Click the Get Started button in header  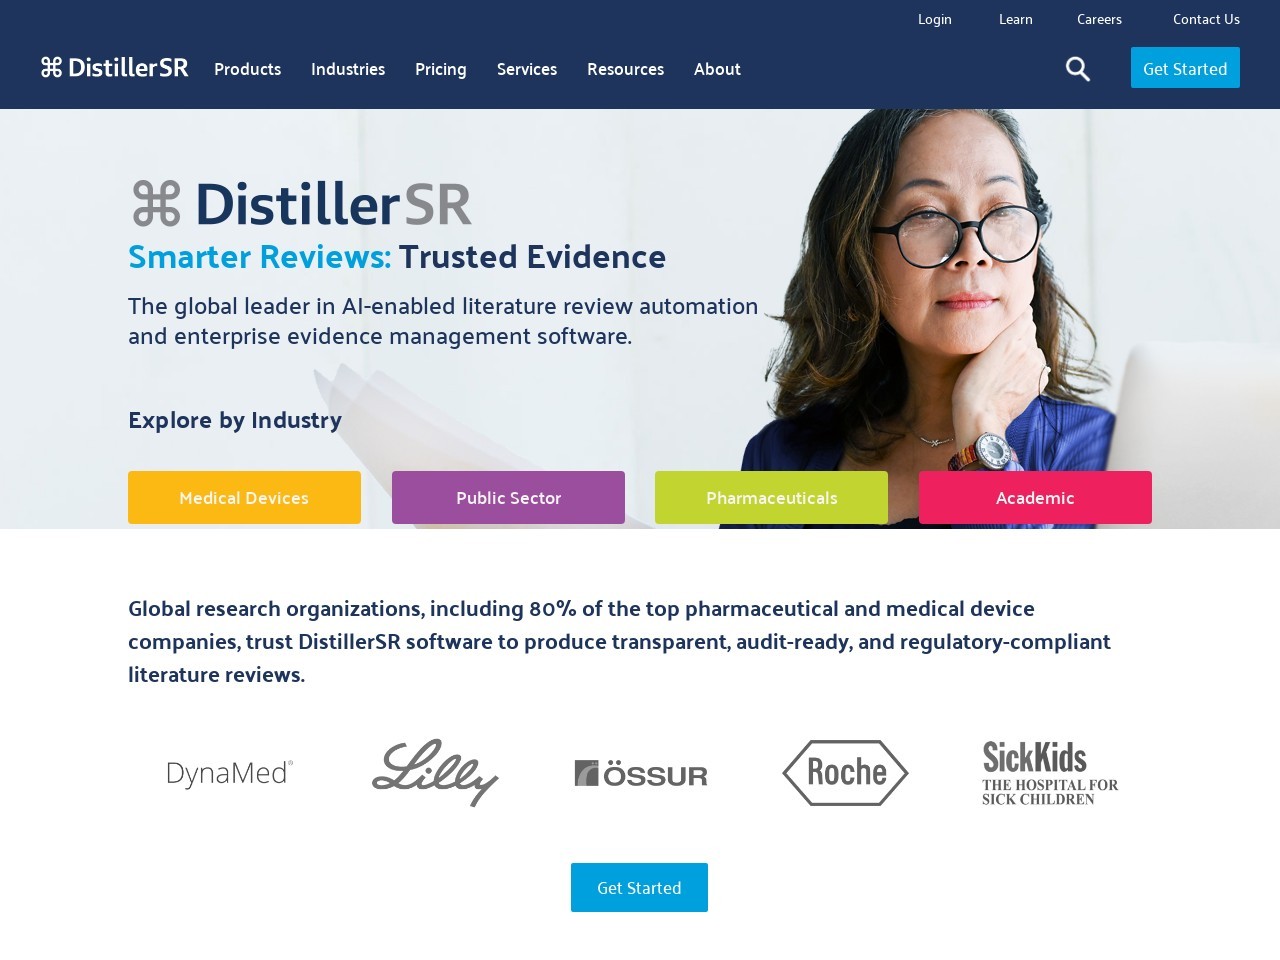tap(1185, 68)
